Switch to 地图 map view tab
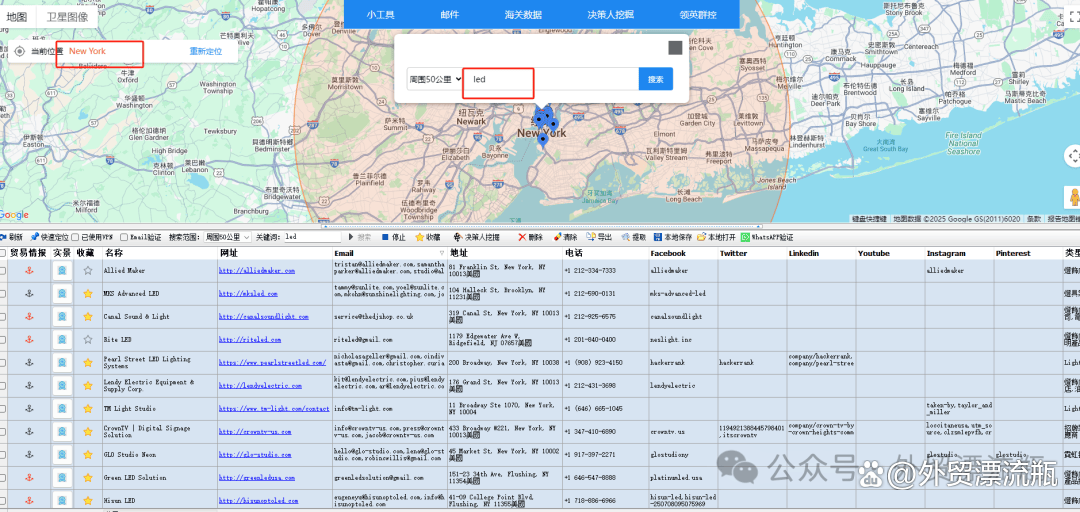This screenshot has height=512, width=1080. (x=17, y=17)
